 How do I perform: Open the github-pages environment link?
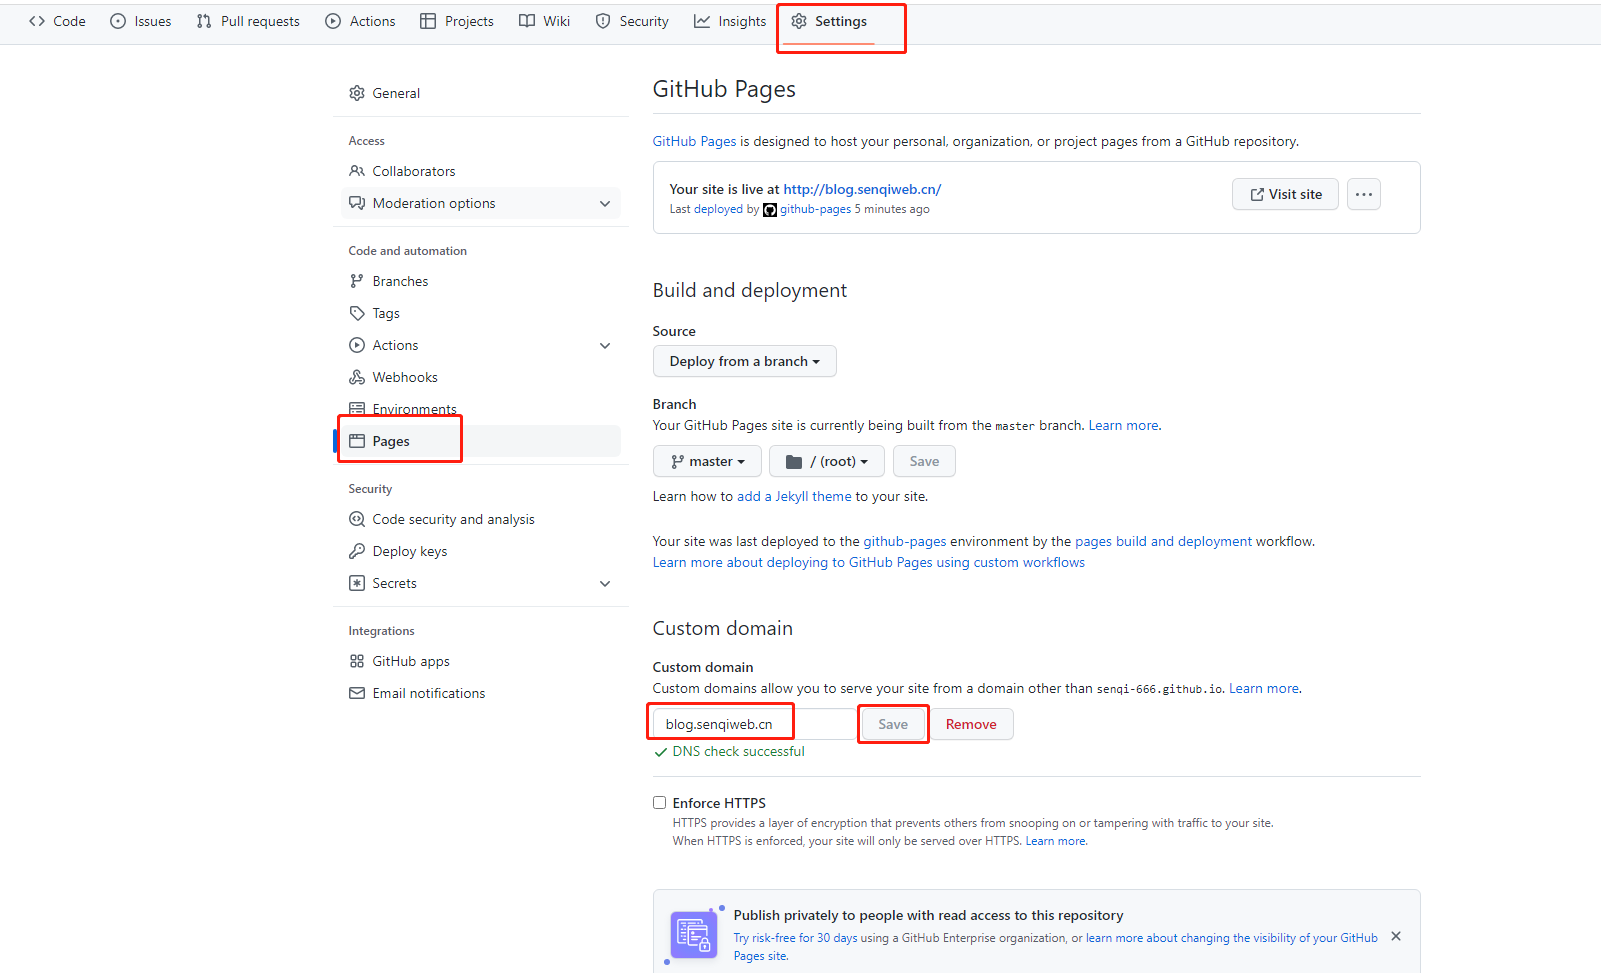pyautogui.click(x=905, y=541)
